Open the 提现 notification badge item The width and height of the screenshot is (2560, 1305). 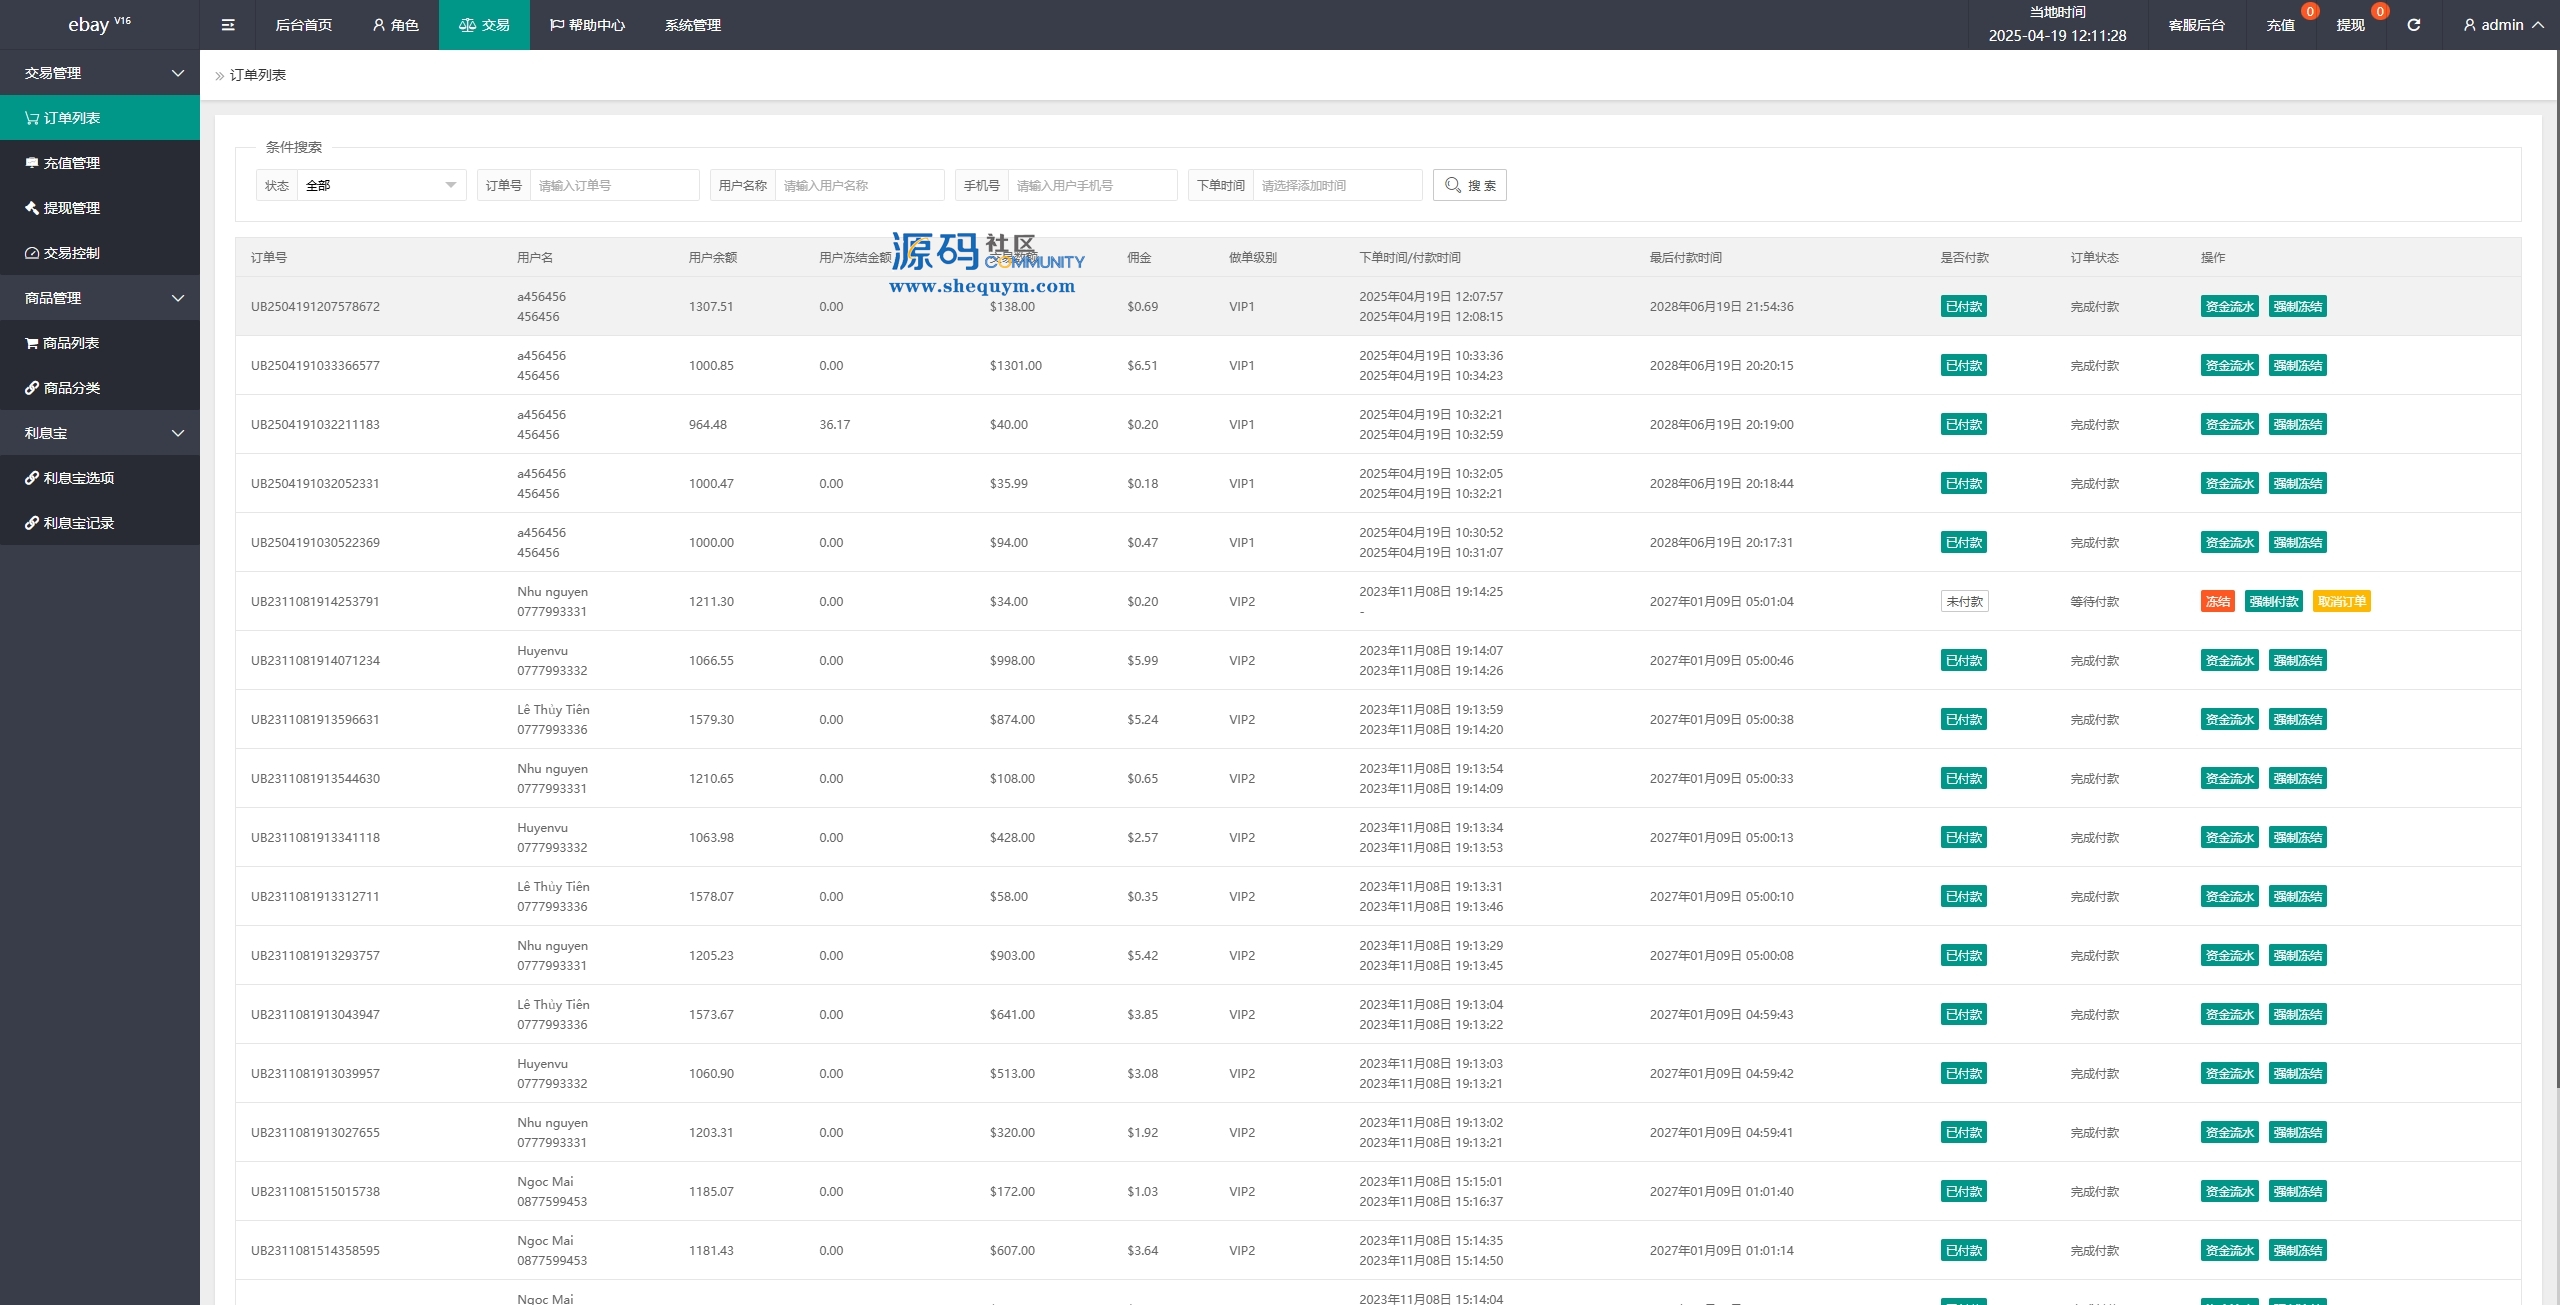pos(2350,25)
